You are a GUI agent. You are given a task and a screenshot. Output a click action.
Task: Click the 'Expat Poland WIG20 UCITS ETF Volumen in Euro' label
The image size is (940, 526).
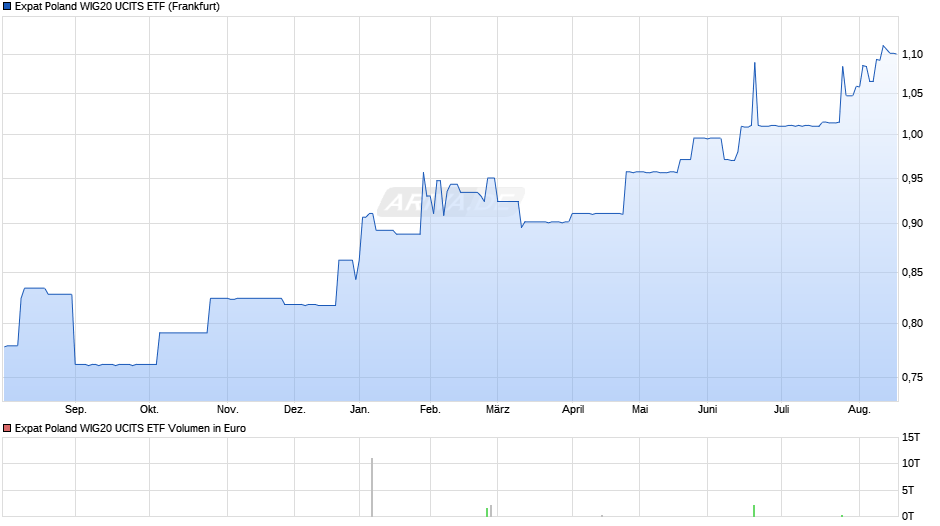[x=130, y=428]
